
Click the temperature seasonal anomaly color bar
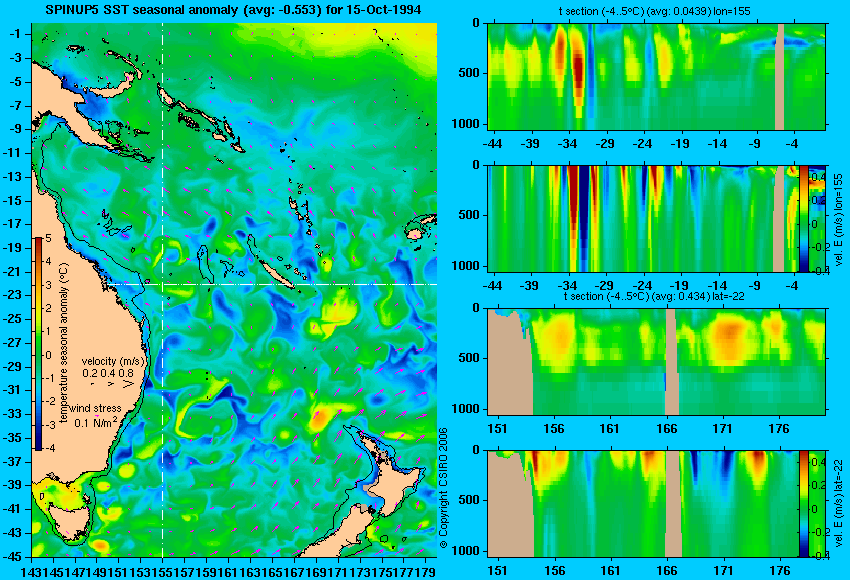coord(38,344)
